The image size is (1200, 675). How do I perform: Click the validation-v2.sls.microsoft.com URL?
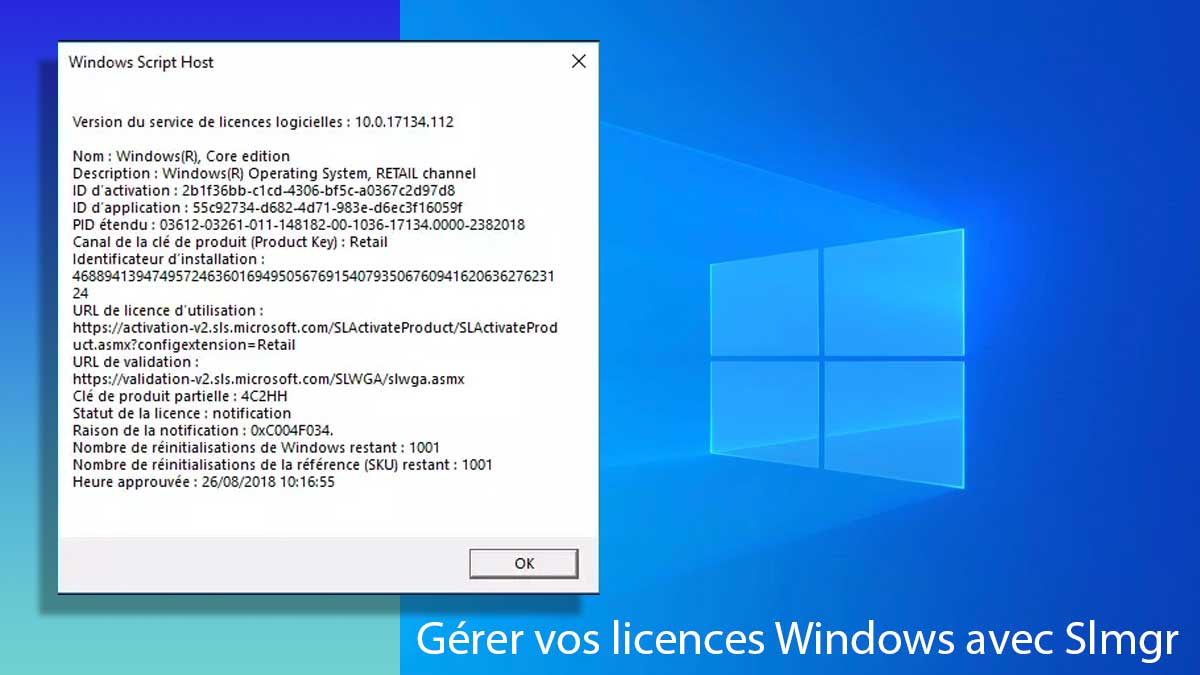point(268,379)
